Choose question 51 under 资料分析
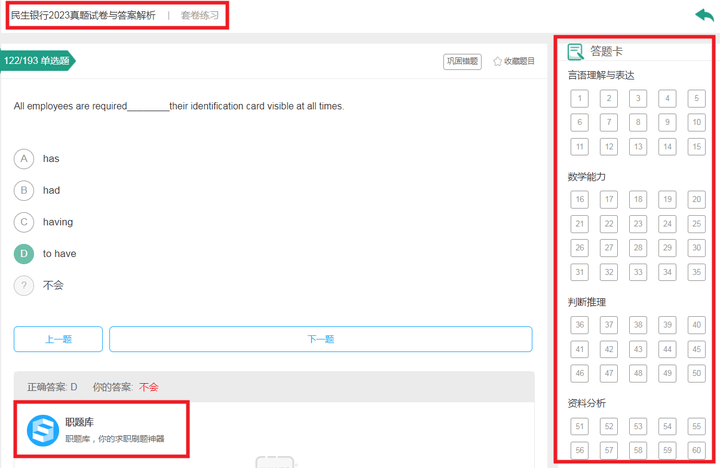Screen dimensions: 720x468 pyautogui.click(x=579, y=427)
